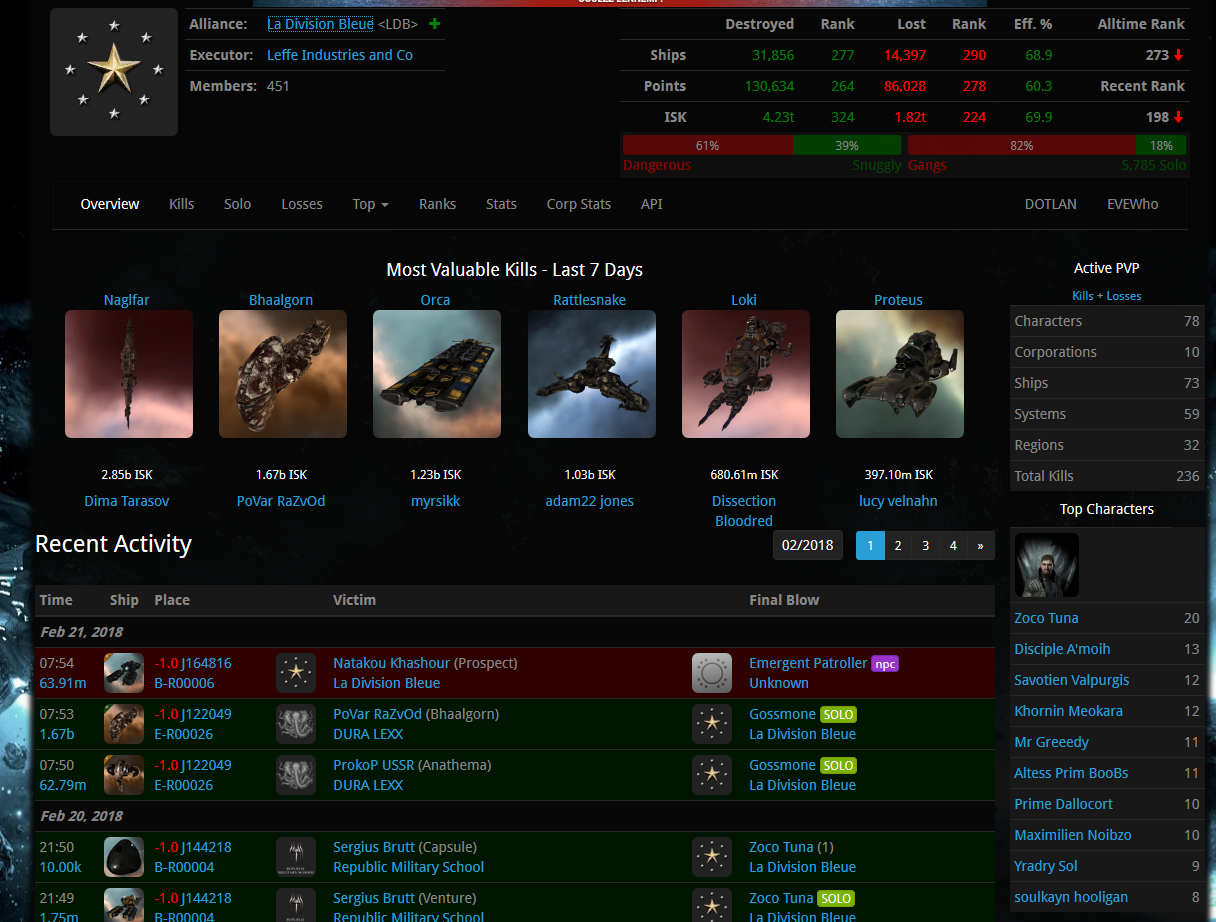Open Dima Tarasov pilot link
This screenshot has height=922, width=1216.
(127, 501)
